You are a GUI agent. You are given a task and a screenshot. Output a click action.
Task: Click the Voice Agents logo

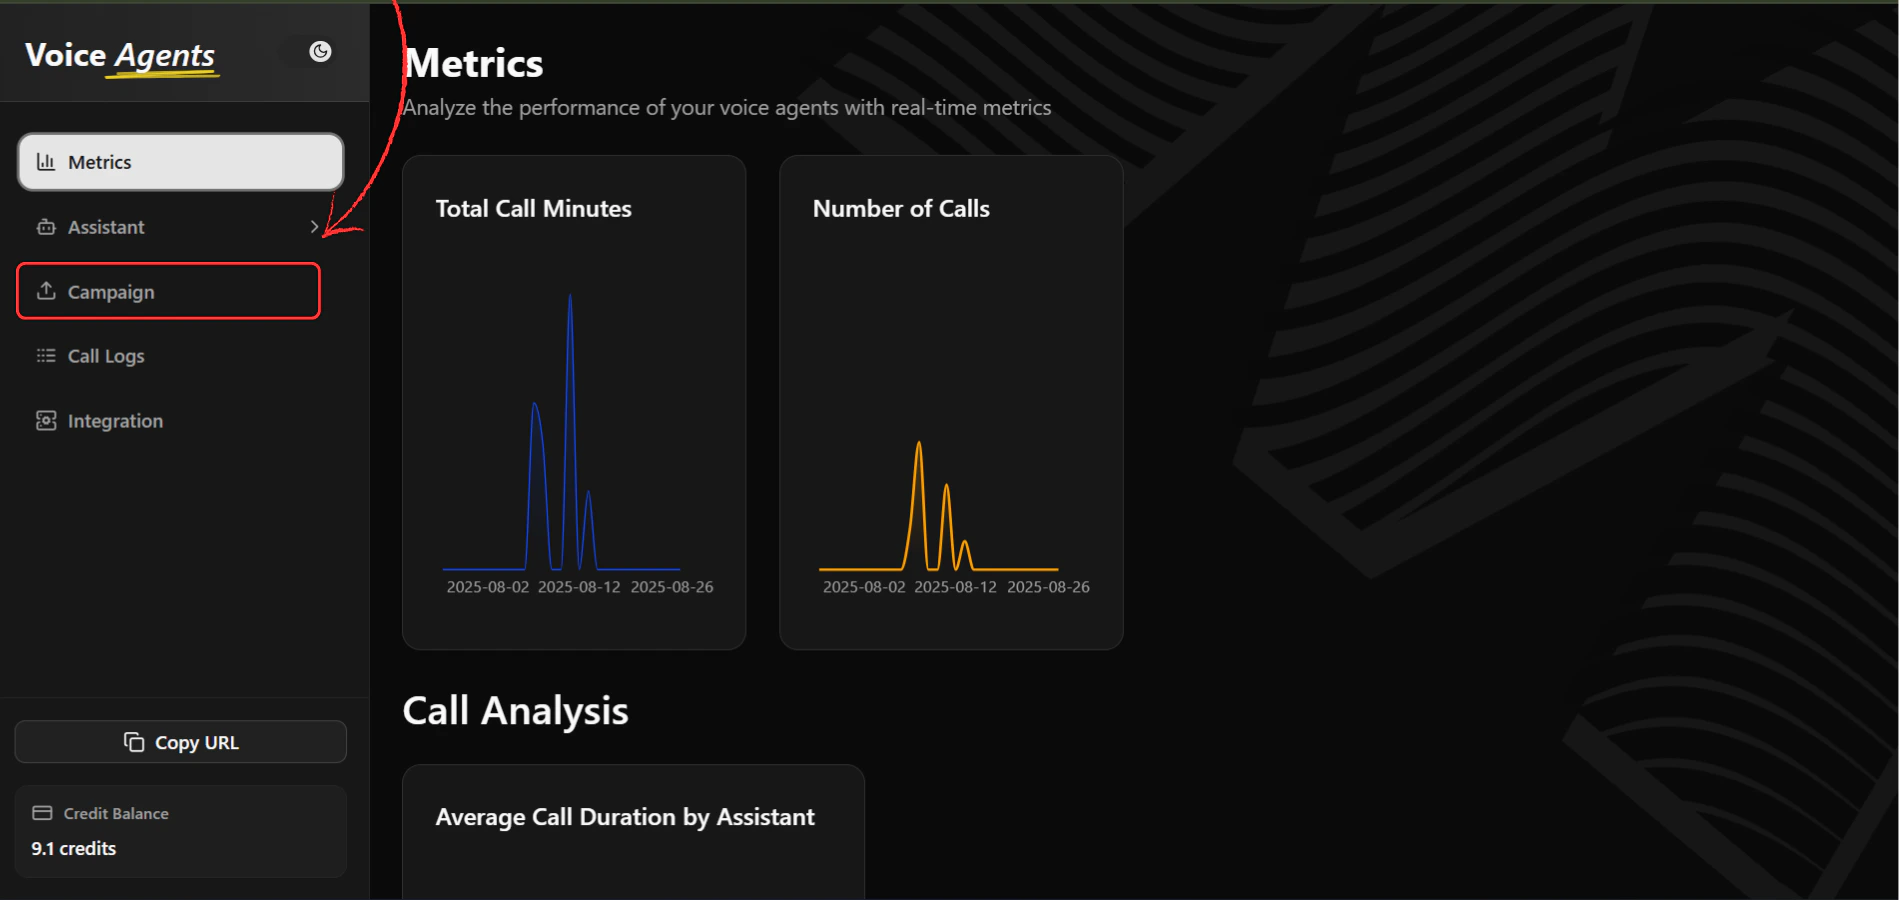[x=118, y=55]
